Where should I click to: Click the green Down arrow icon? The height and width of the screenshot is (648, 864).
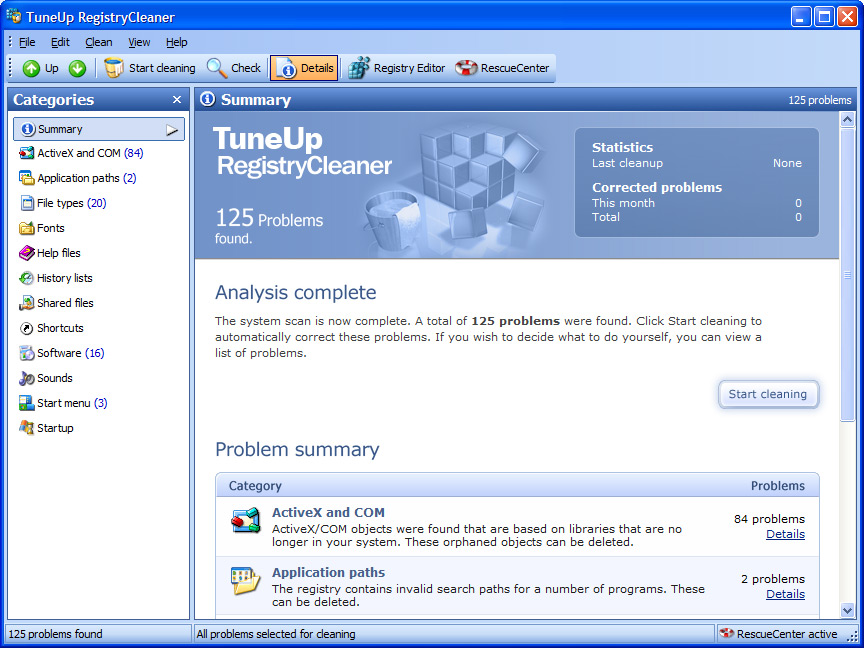(x=77, y=68)
